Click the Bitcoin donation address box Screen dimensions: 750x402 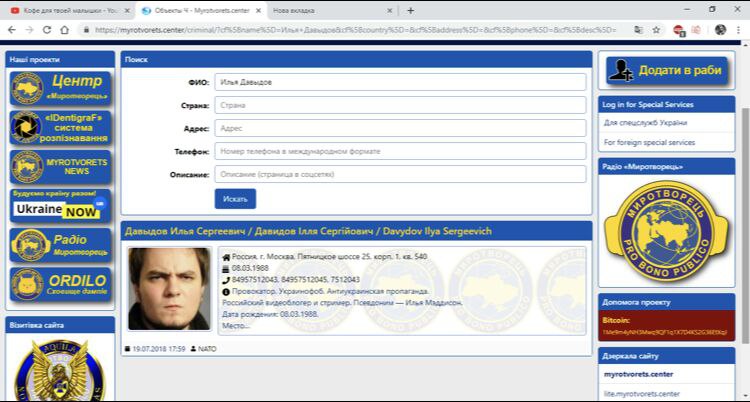[x=667, y=325]
